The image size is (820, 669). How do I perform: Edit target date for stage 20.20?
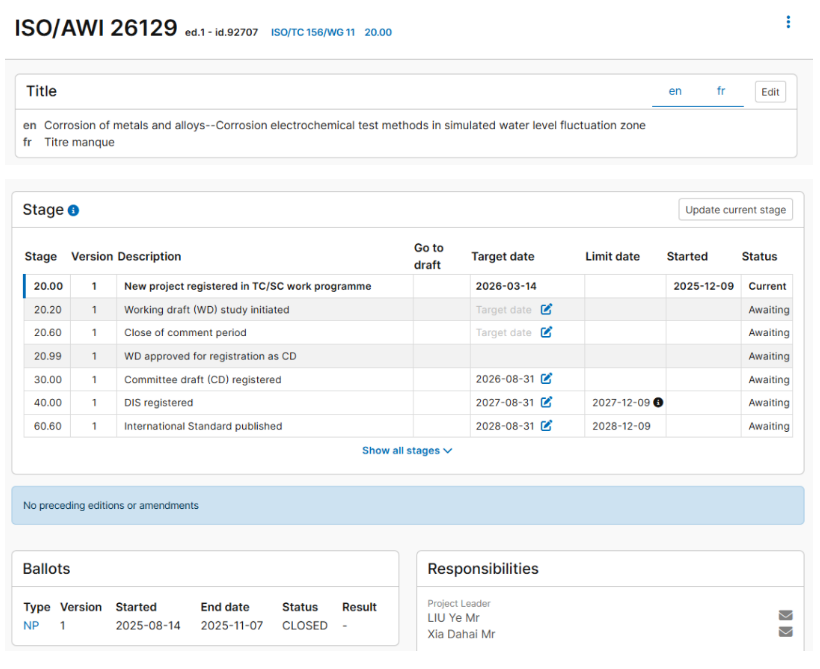(546, 310)
